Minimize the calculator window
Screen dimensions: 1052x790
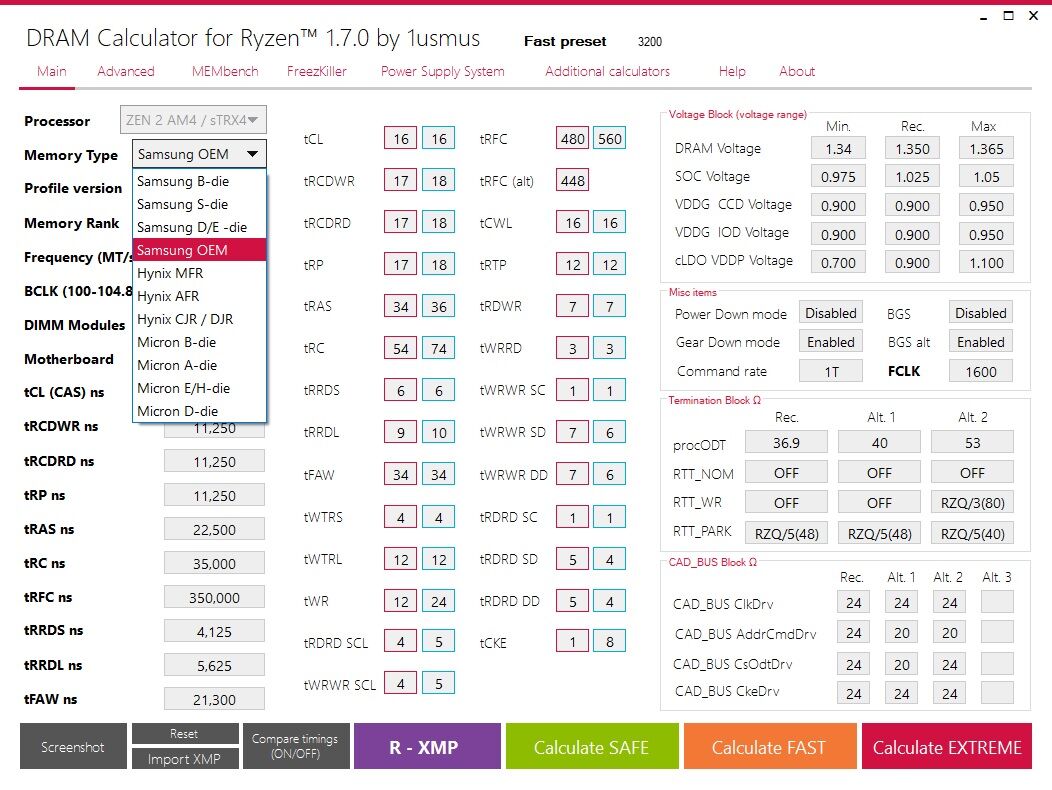[984, 17]
